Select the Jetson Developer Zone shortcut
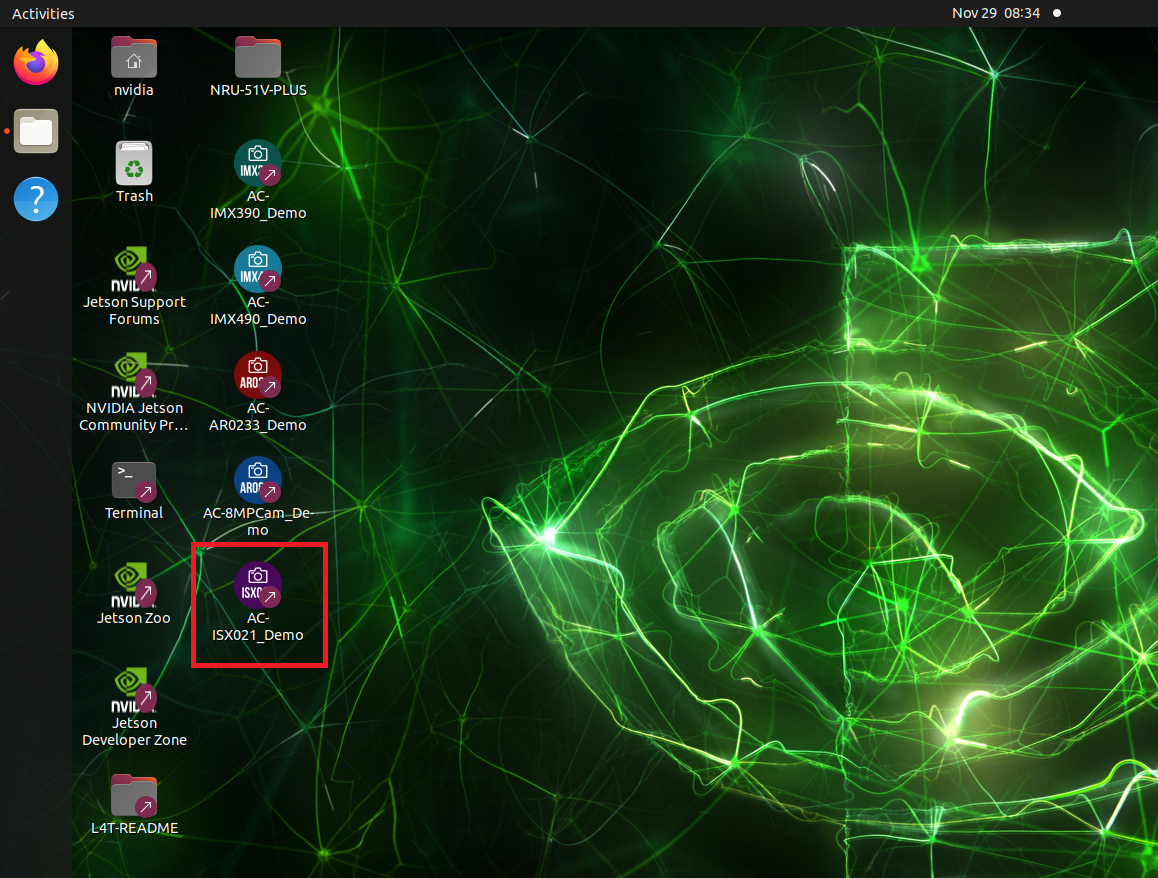The image size is (1158, 878). tap(134, 692)
